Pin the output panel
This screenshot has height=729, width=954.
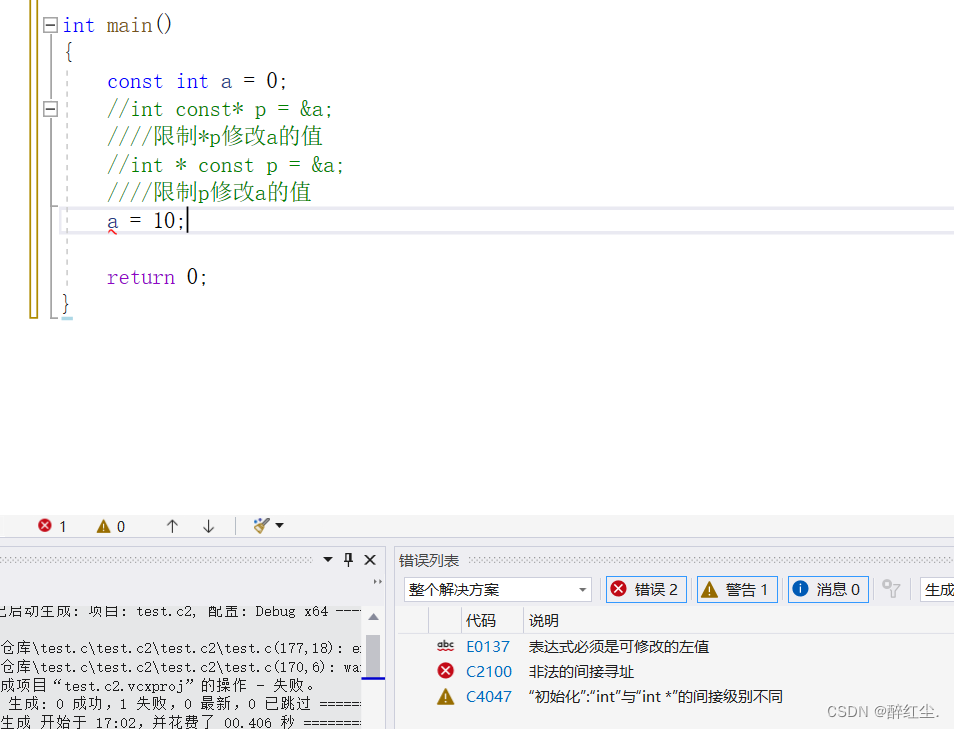pos(348,559)
